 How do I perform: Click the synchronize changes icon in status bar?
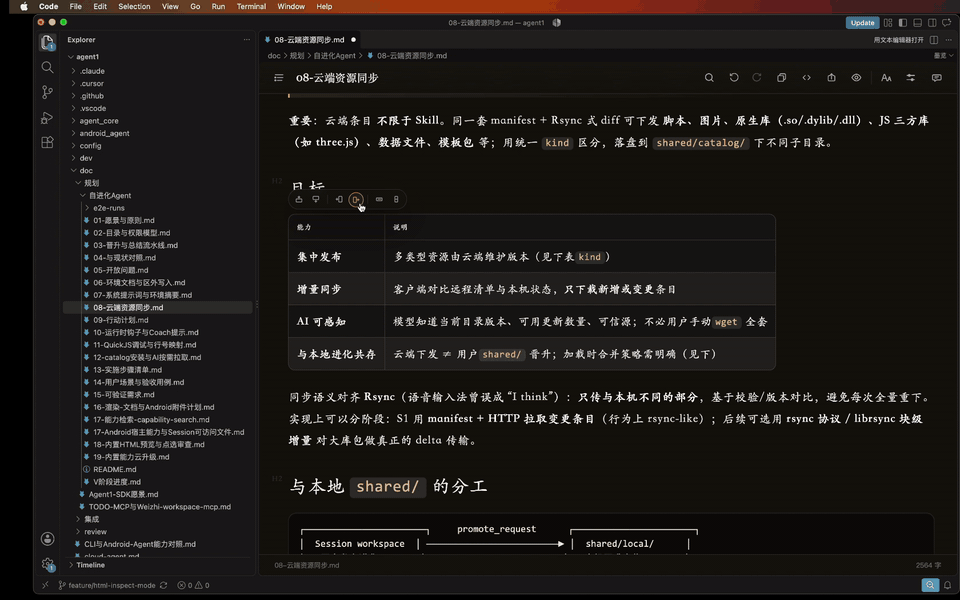pos(163,585)
